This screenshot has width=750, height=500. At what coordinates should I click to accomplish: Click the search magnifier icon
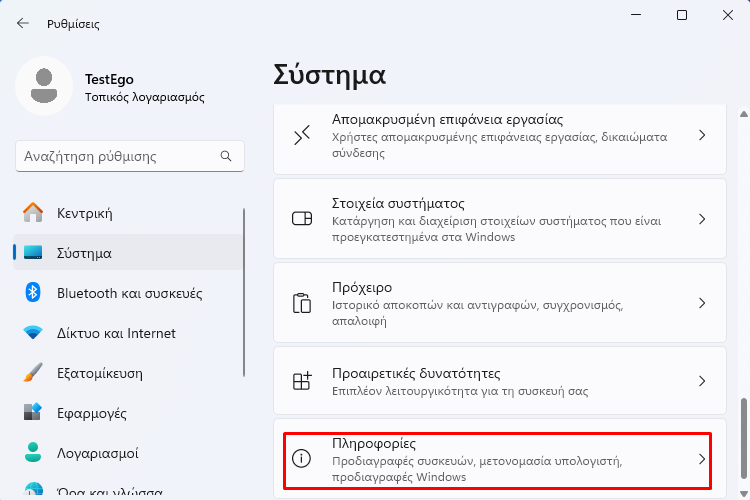tap(226, 156)
